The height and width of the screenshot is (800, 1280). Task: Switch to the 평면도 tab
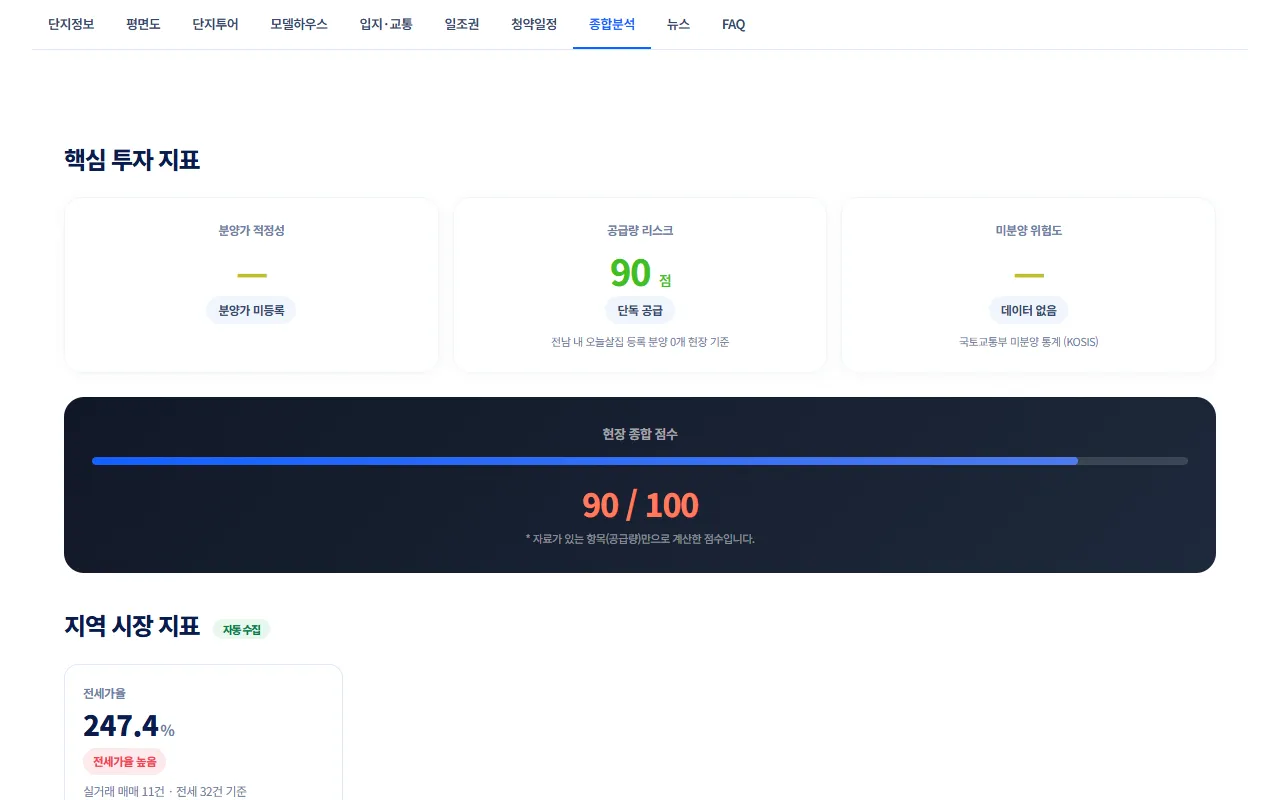tap(143, 24)
